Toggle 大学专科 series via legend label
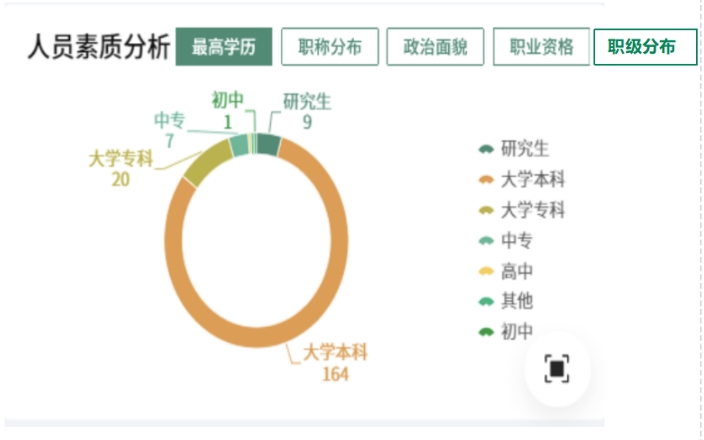Image resolution: width=704 pixels, height=440 pixels. point(533,210)
